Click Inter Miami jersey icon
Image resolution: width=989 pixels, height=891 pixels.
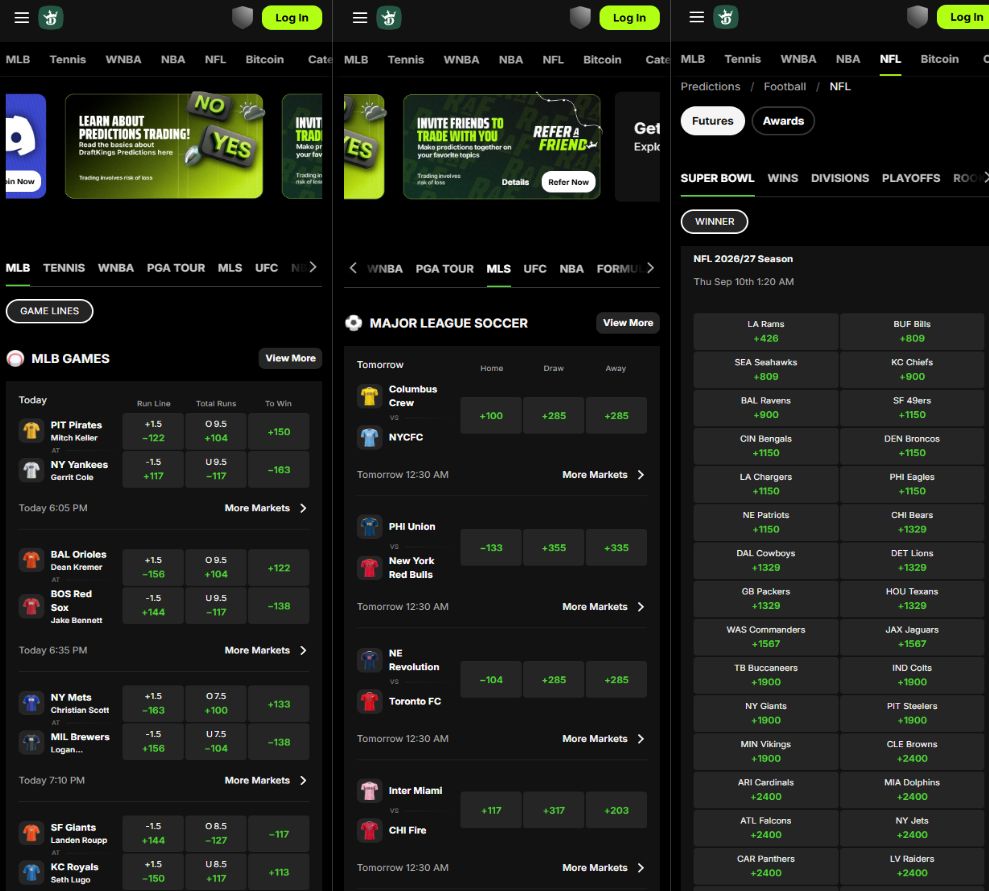point(370,791)
